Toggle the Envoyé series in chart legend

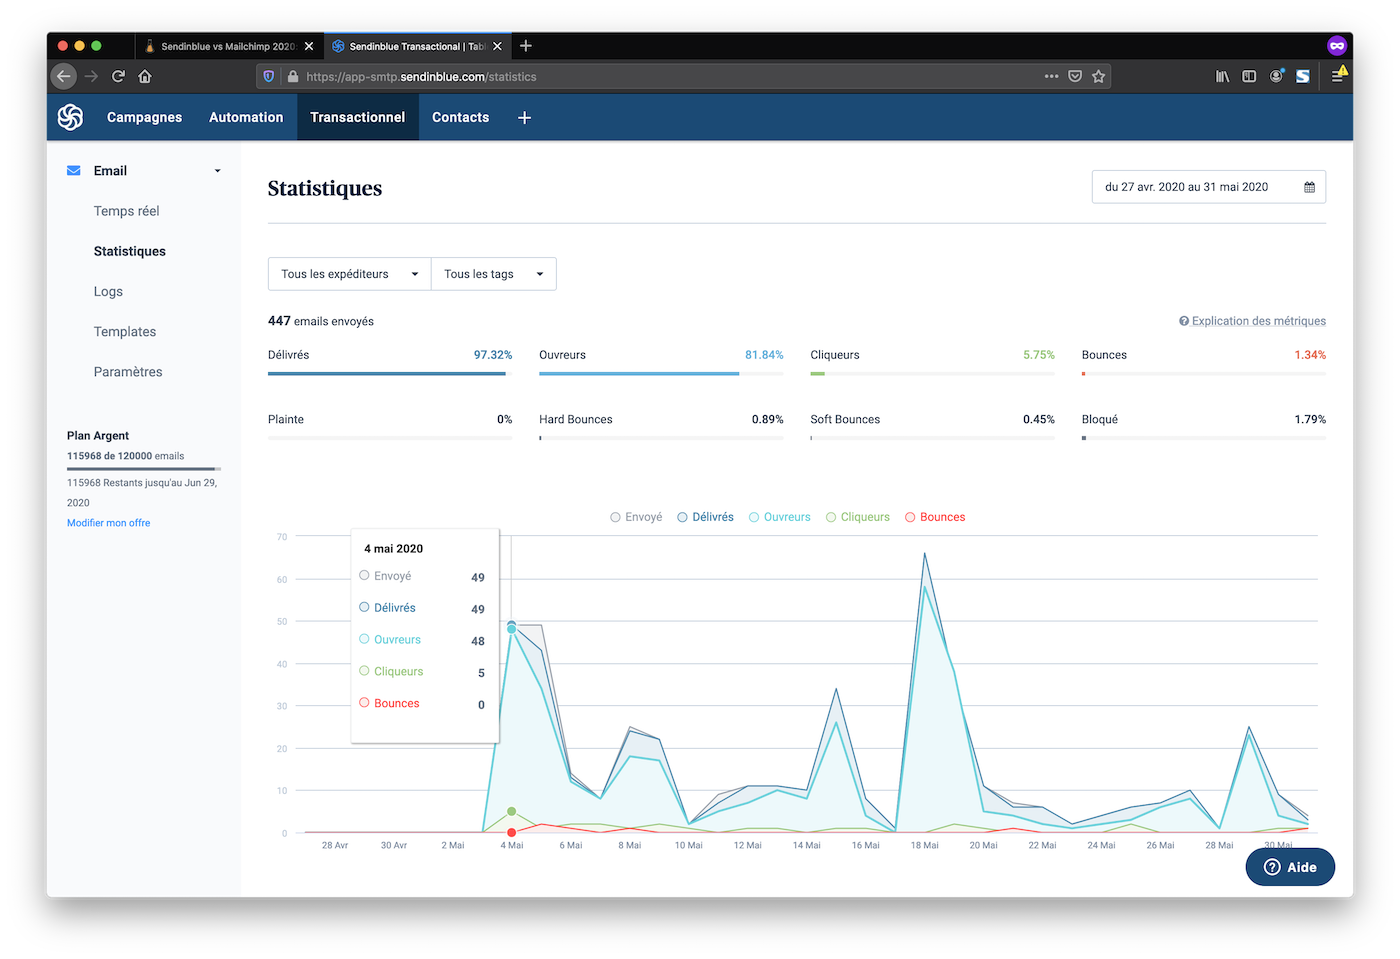(636, 517)
